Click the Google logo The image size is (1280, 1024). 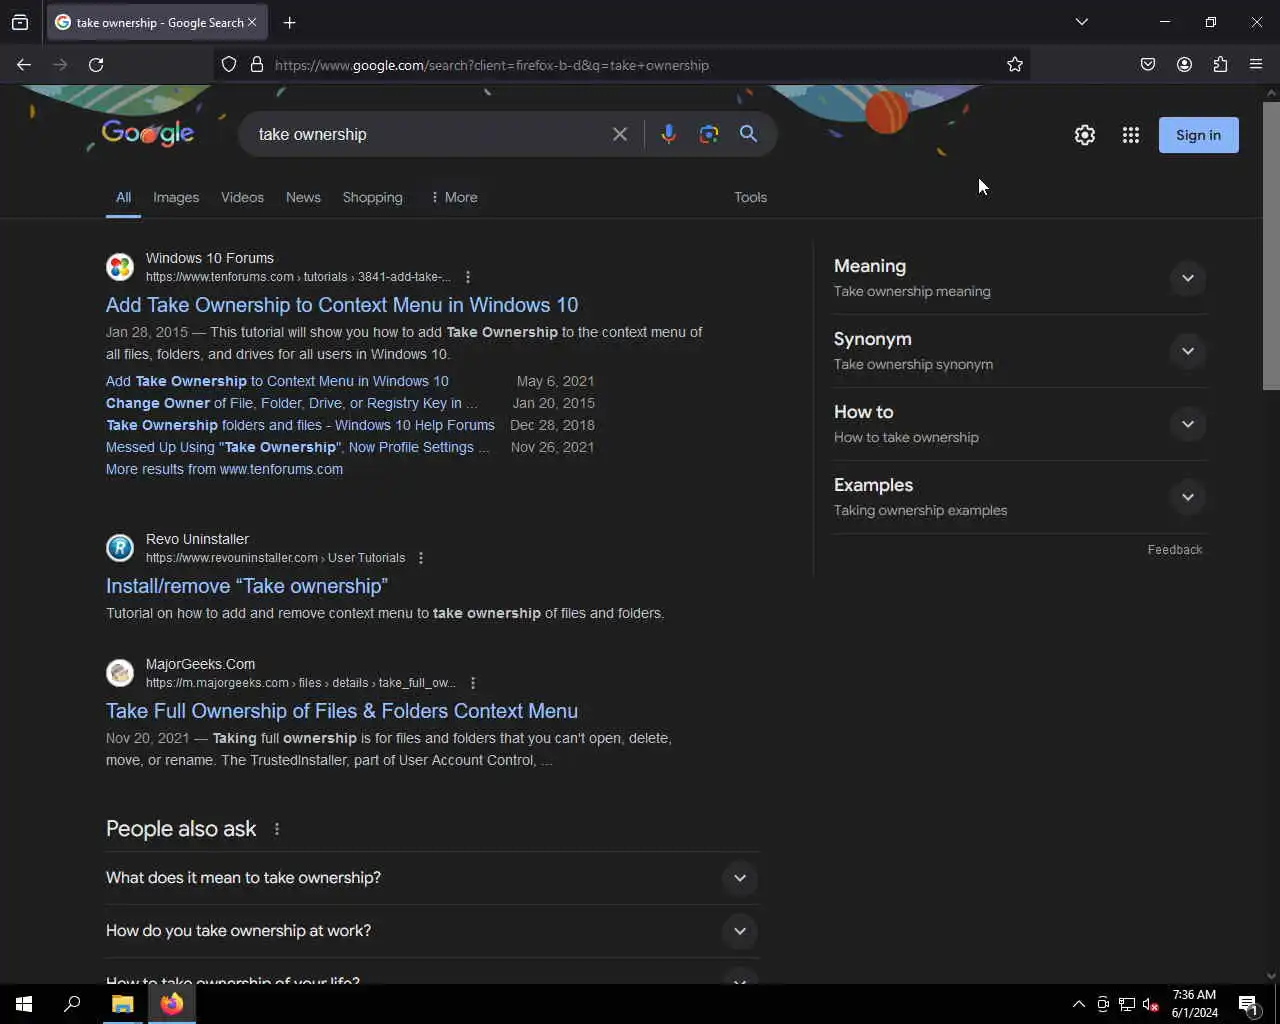click(x=147, y=133)
